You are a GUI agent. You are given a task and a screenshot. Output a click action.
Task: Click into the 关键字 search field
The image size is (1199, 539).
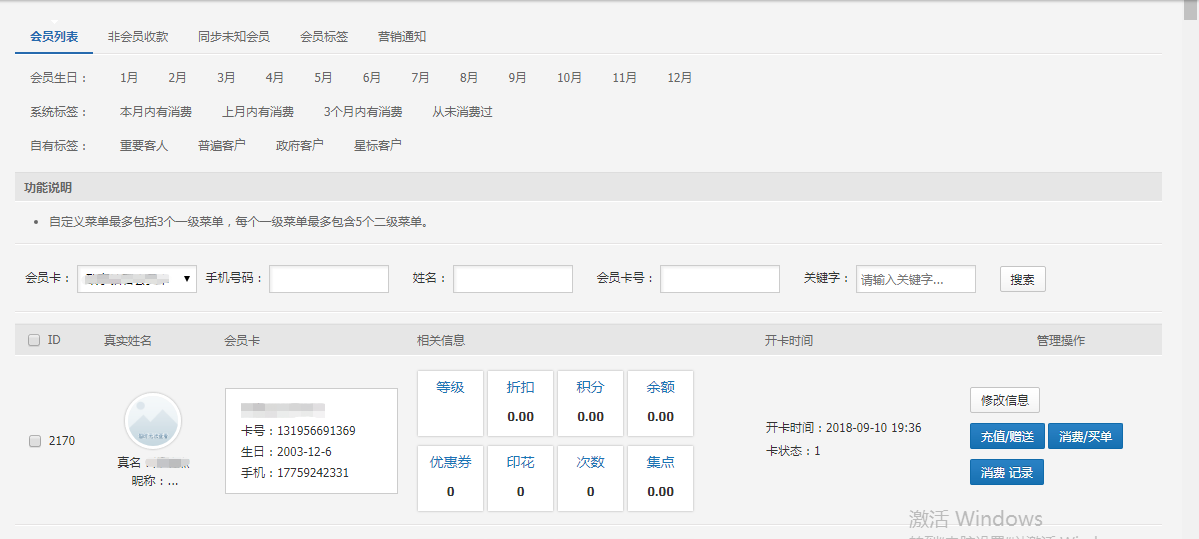915,279
